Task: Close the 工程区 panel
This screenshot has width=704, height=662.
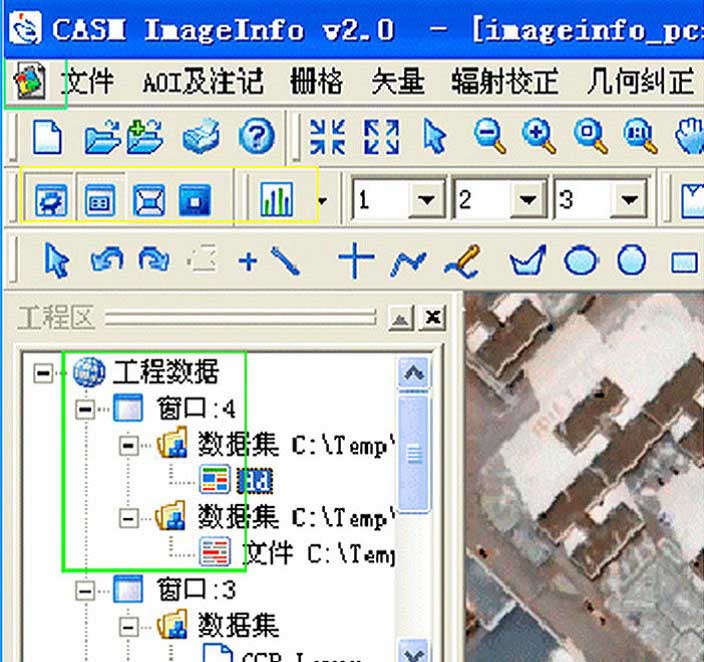Action: [432, 318]
